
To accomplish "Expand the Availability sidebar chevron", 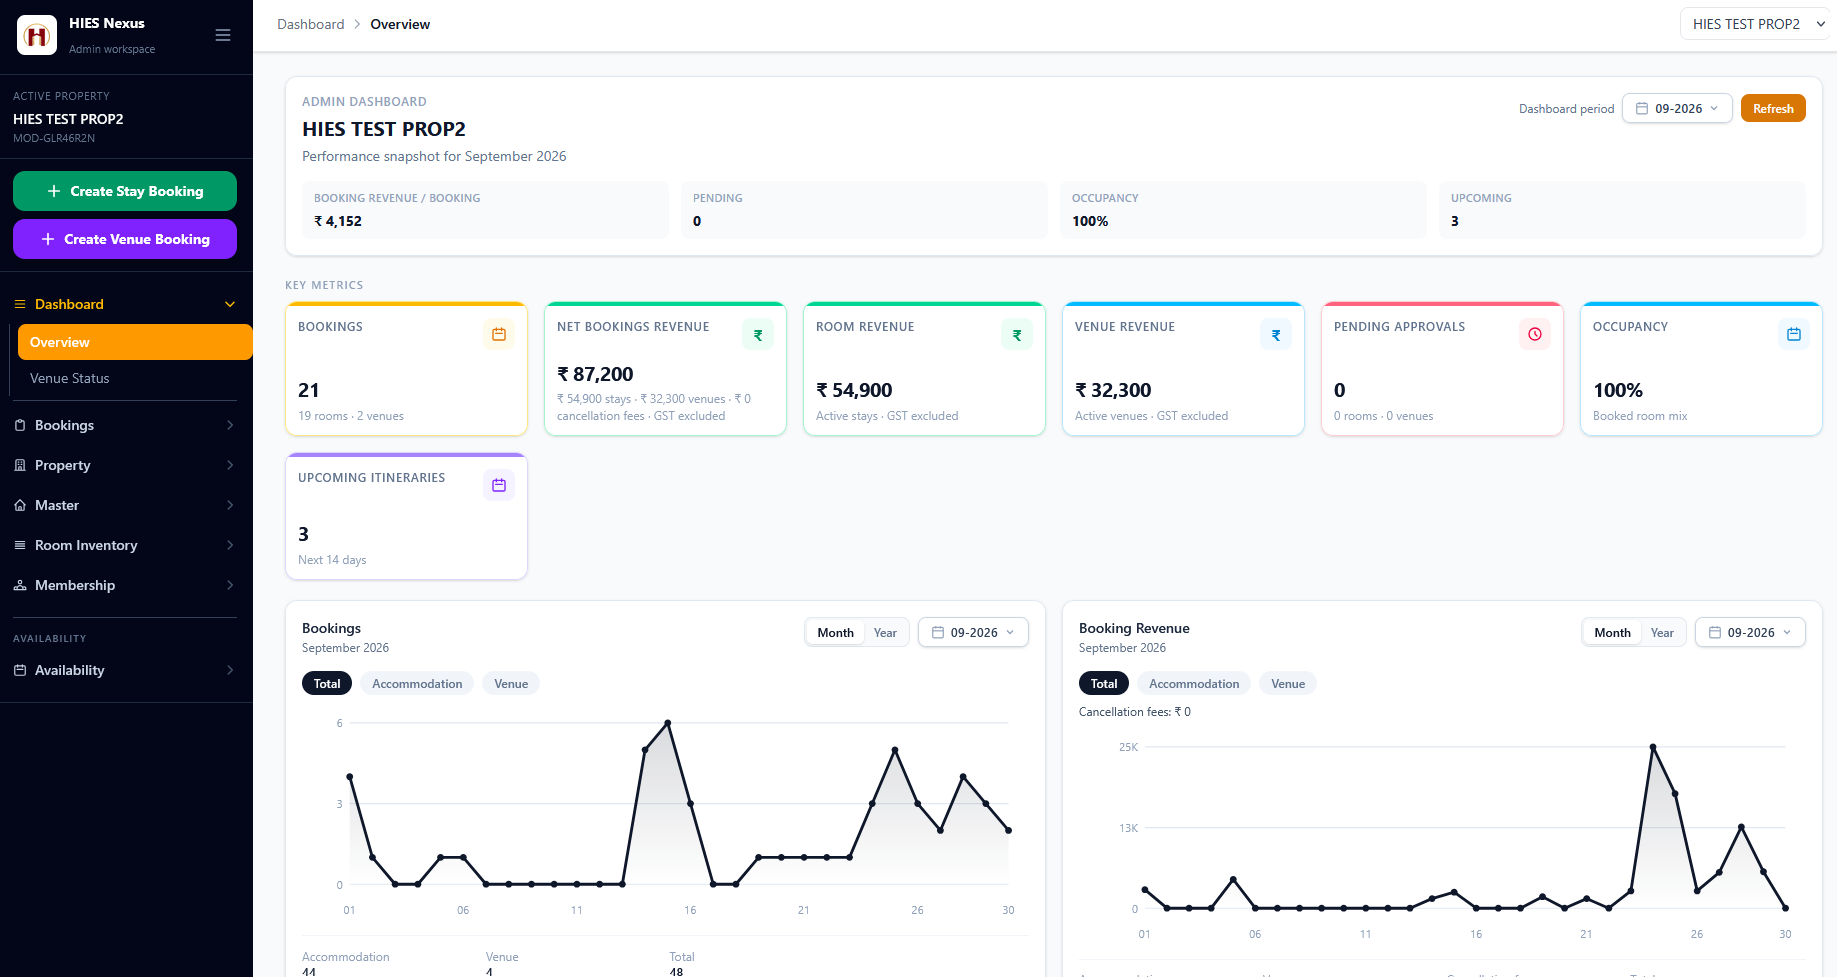I will tap(230, 670).
